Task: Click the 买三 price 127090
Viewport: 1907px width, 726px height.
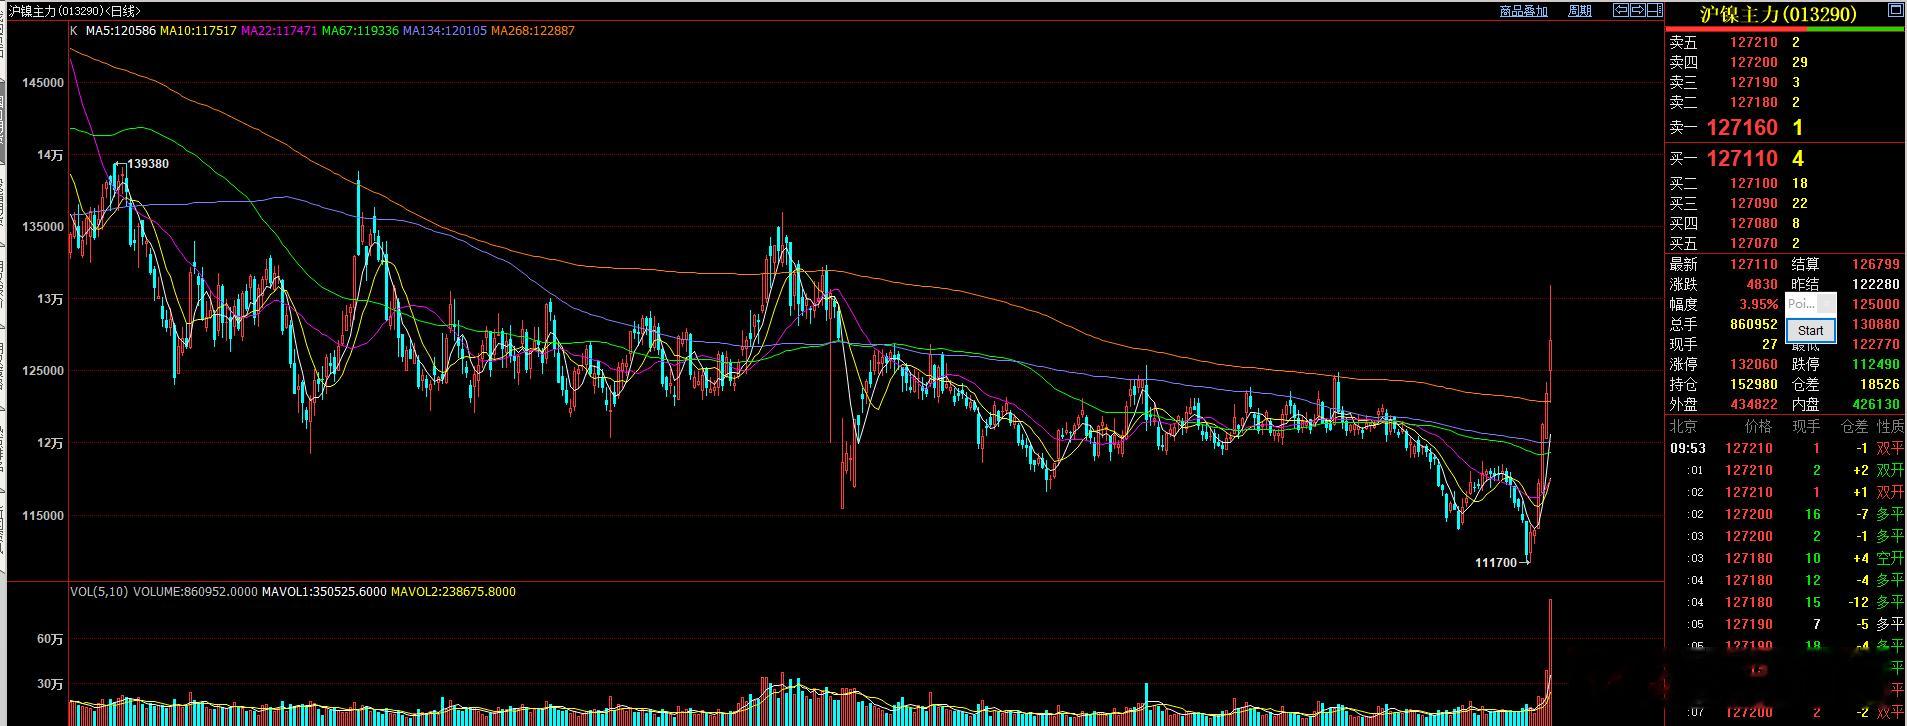Action: coord(1754,204)
